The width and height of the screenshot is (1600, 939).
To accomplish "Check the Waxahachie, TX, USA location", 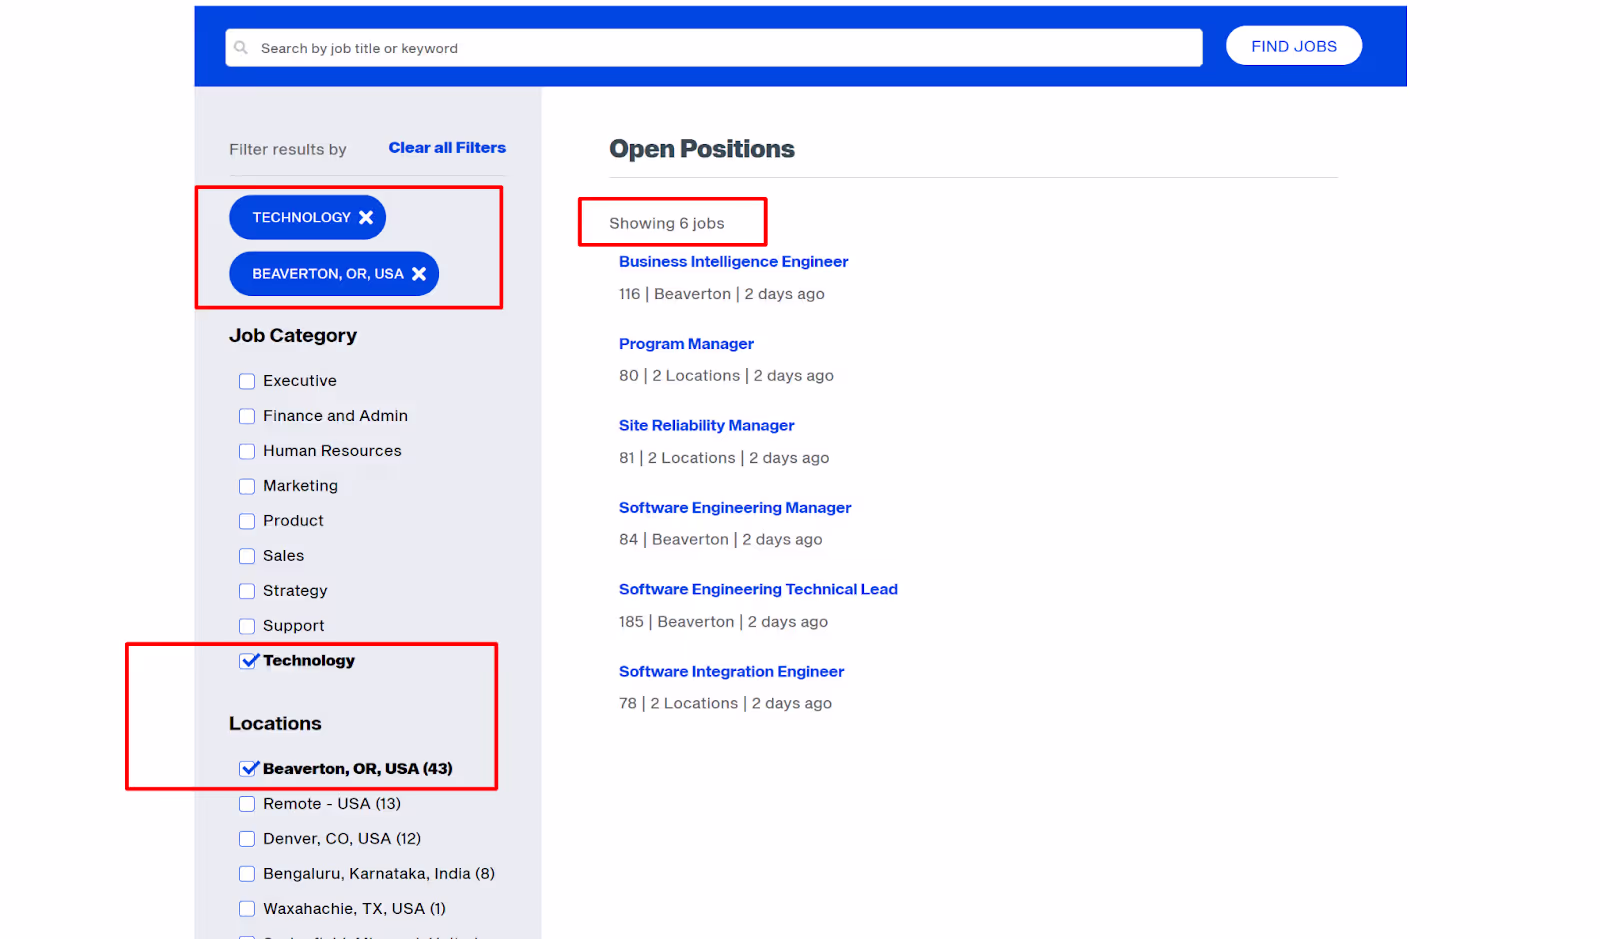I will coord(247,909).
